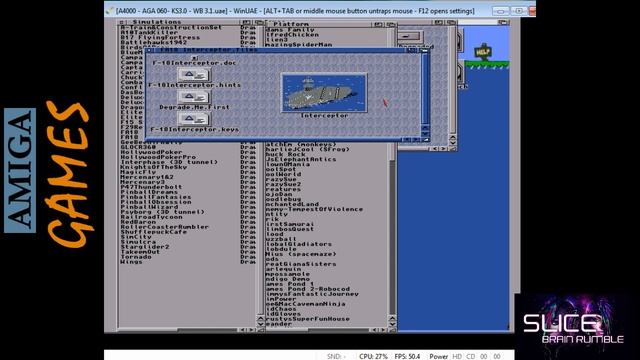Click scroll-up arrow in Platform window
The image size is (640, 360).
[x=392, y=318]
